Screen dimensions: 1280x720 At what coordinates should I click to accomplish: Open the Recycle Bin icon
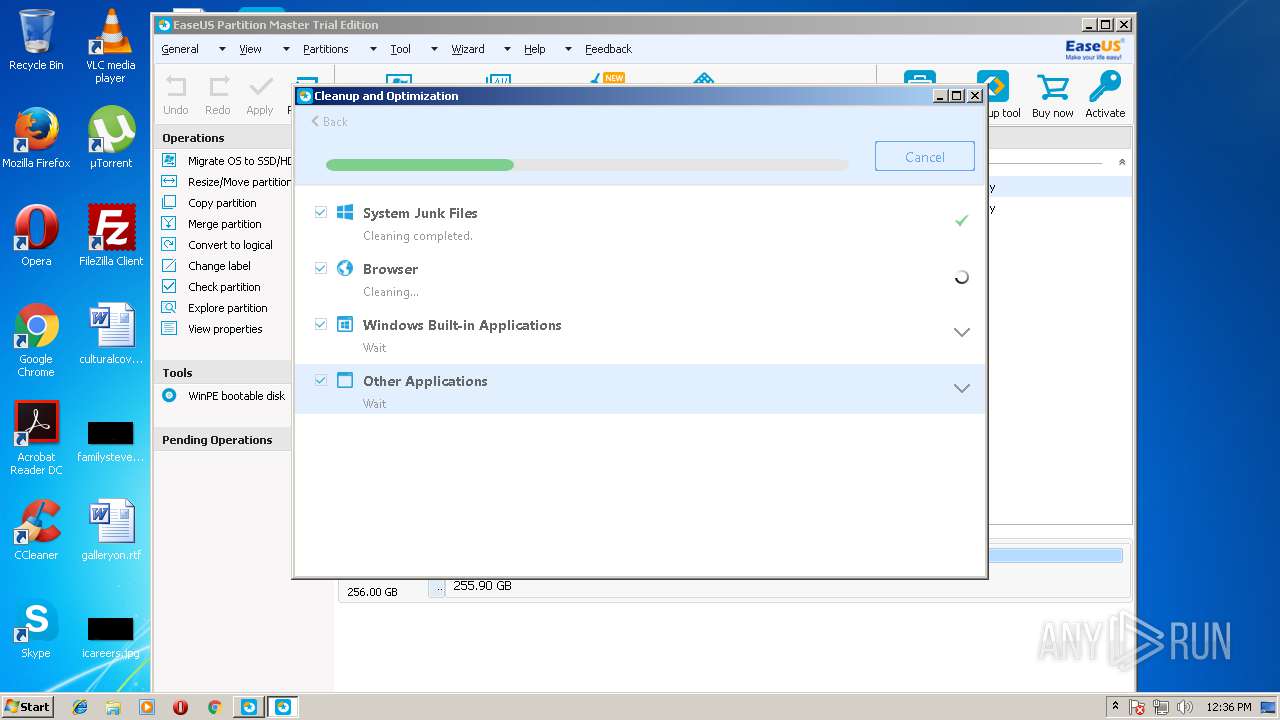point(36,40)
